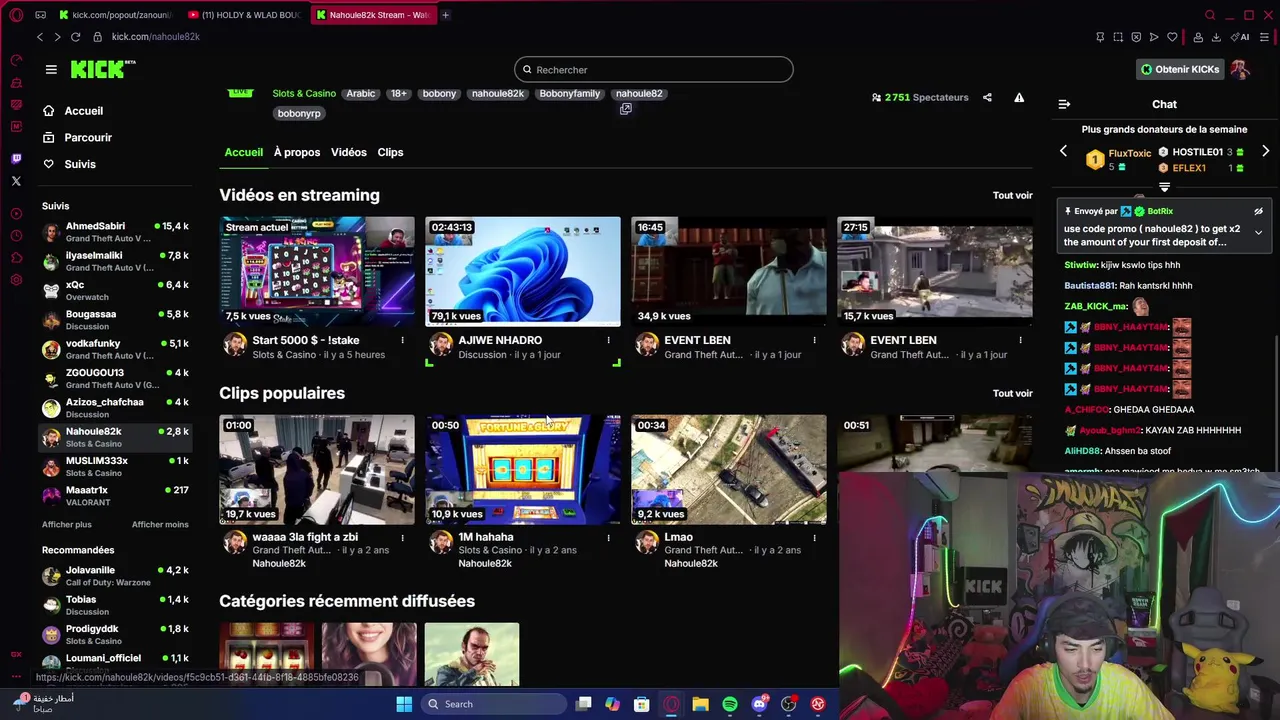Screen dimensions: 1280x720
Task: Open options for Start 5000 $ video
Action: (x=403, y=340)
